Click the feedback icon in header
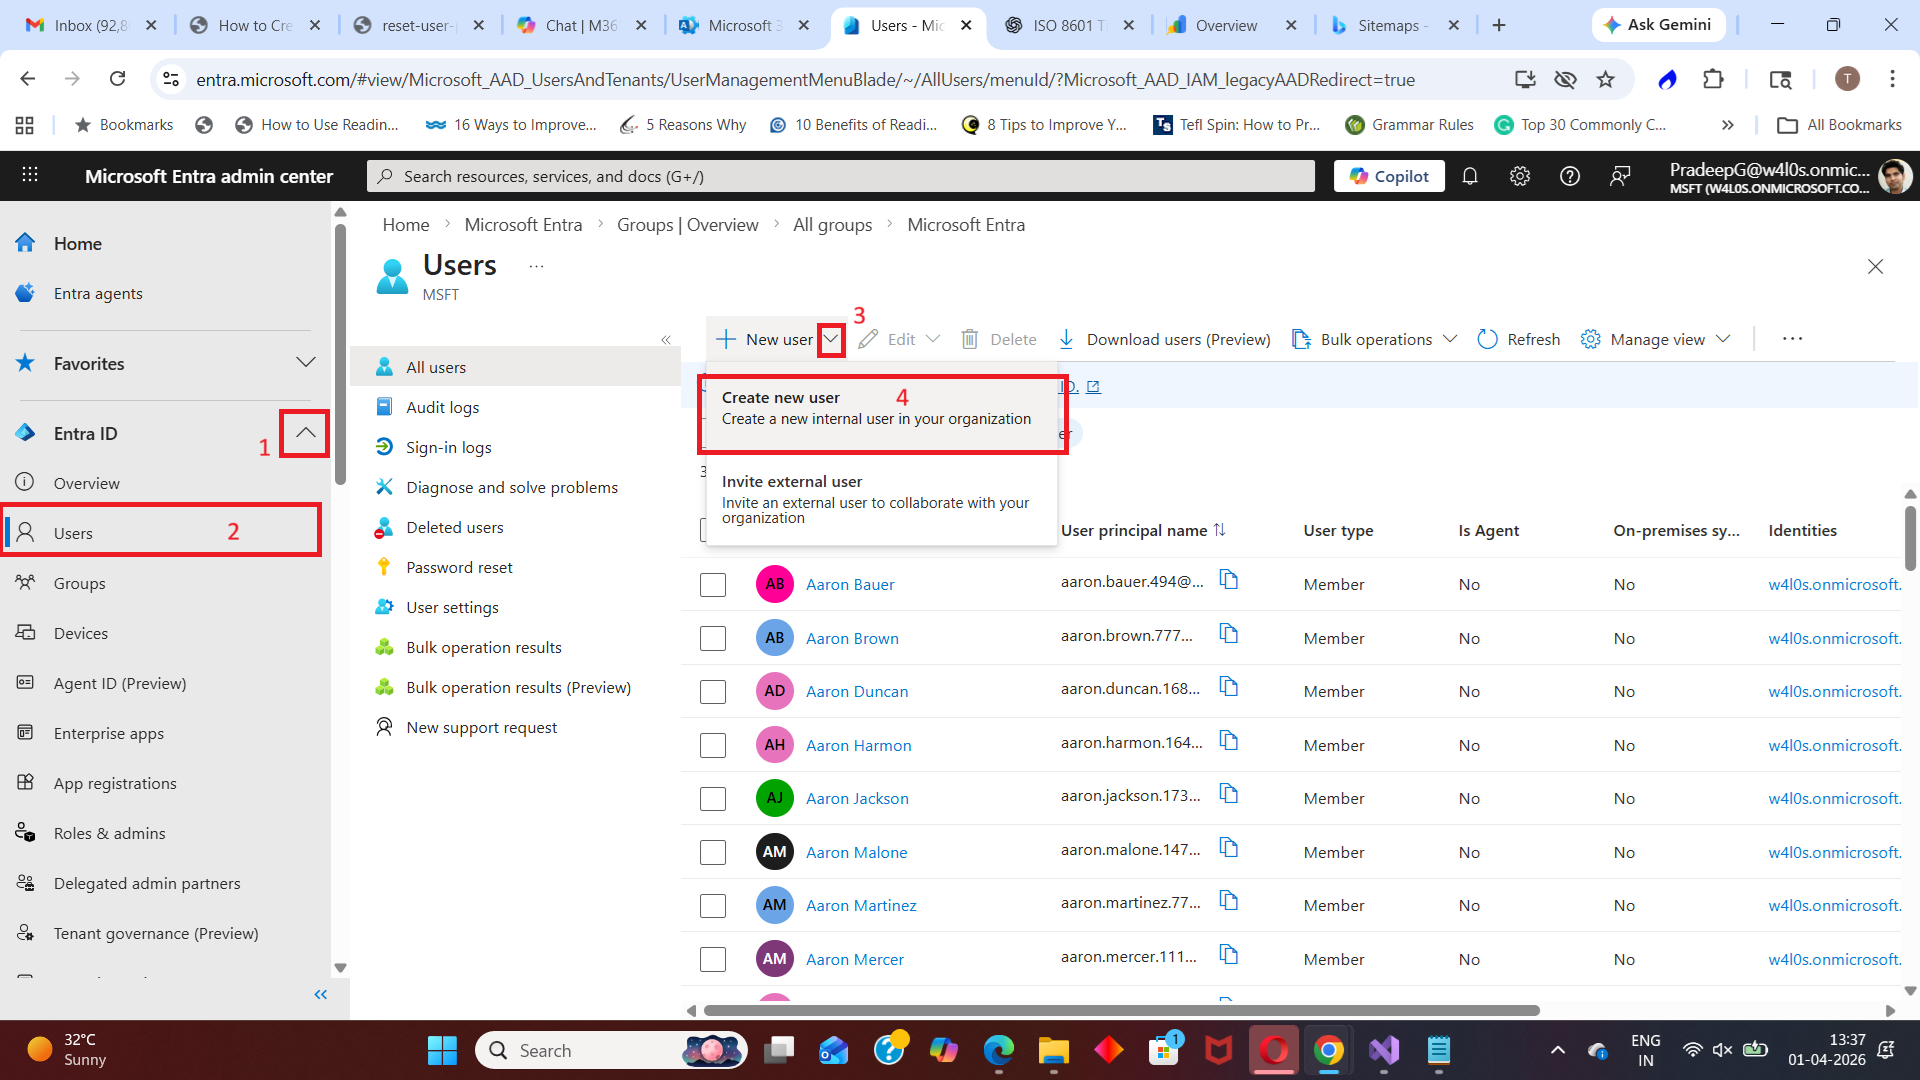This screenshot has width=1920, height=1080. pos(1619,176)
